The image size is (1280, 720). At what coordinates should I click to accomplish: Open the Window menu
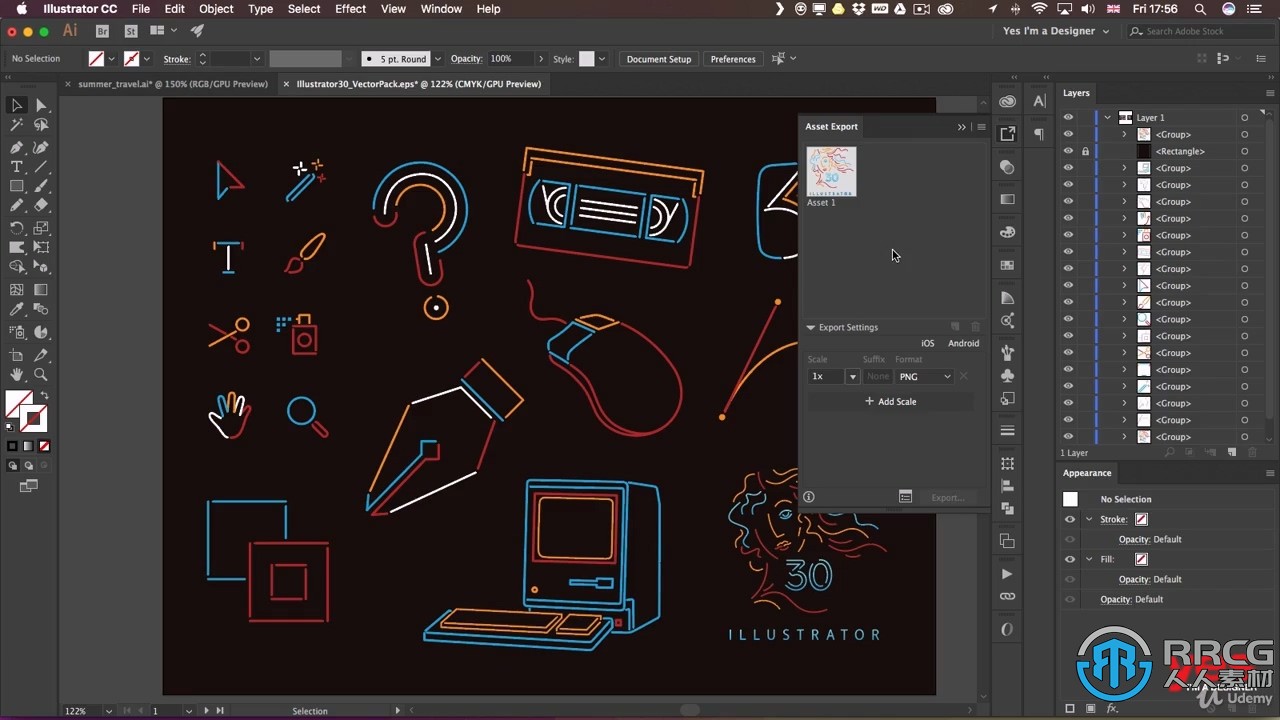coord(441,9)
